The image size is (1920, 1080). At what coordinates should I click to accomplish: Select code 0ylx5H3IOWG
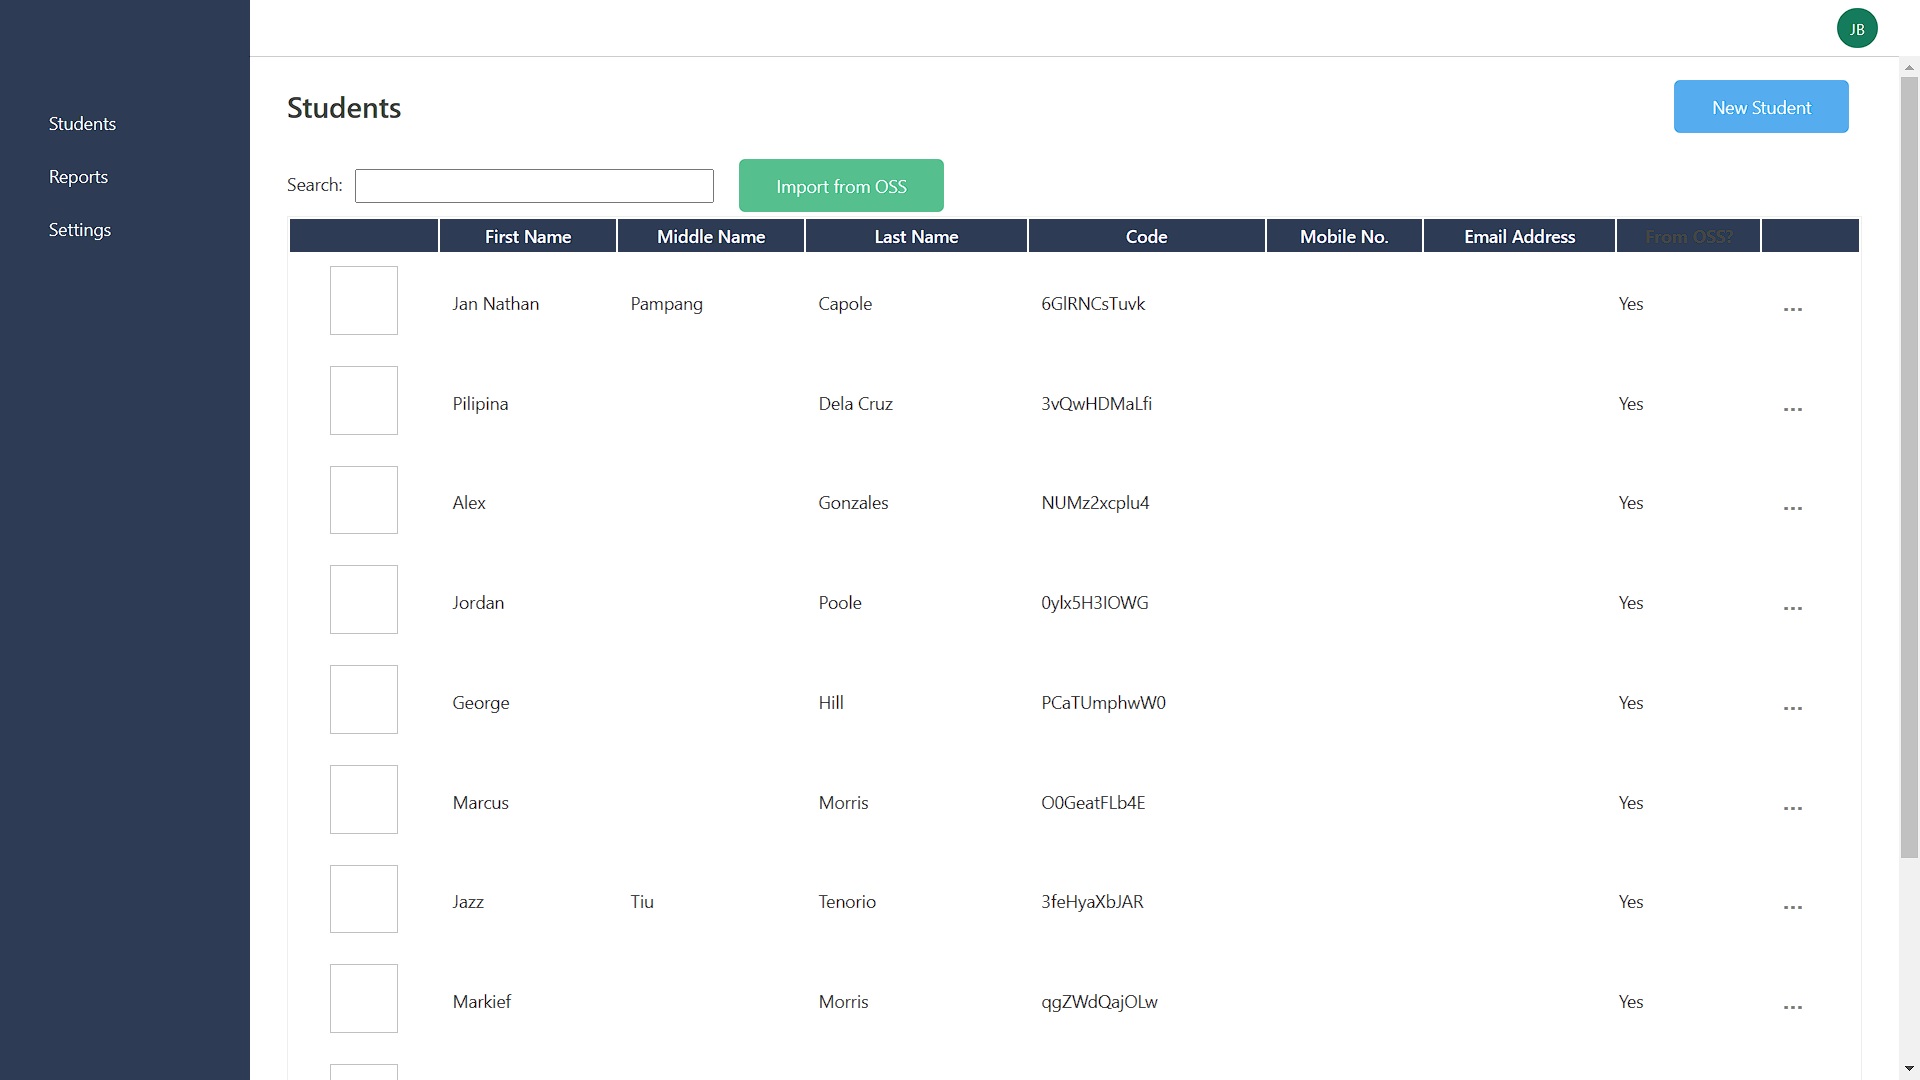1095,603
